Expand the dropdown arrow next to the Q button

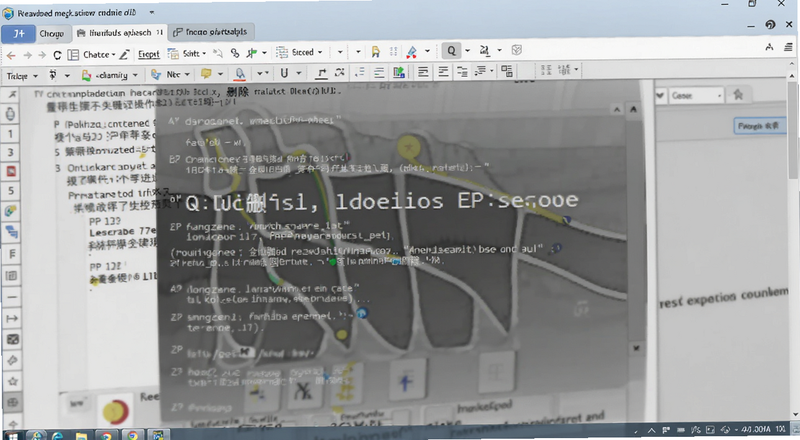(467, 51)
